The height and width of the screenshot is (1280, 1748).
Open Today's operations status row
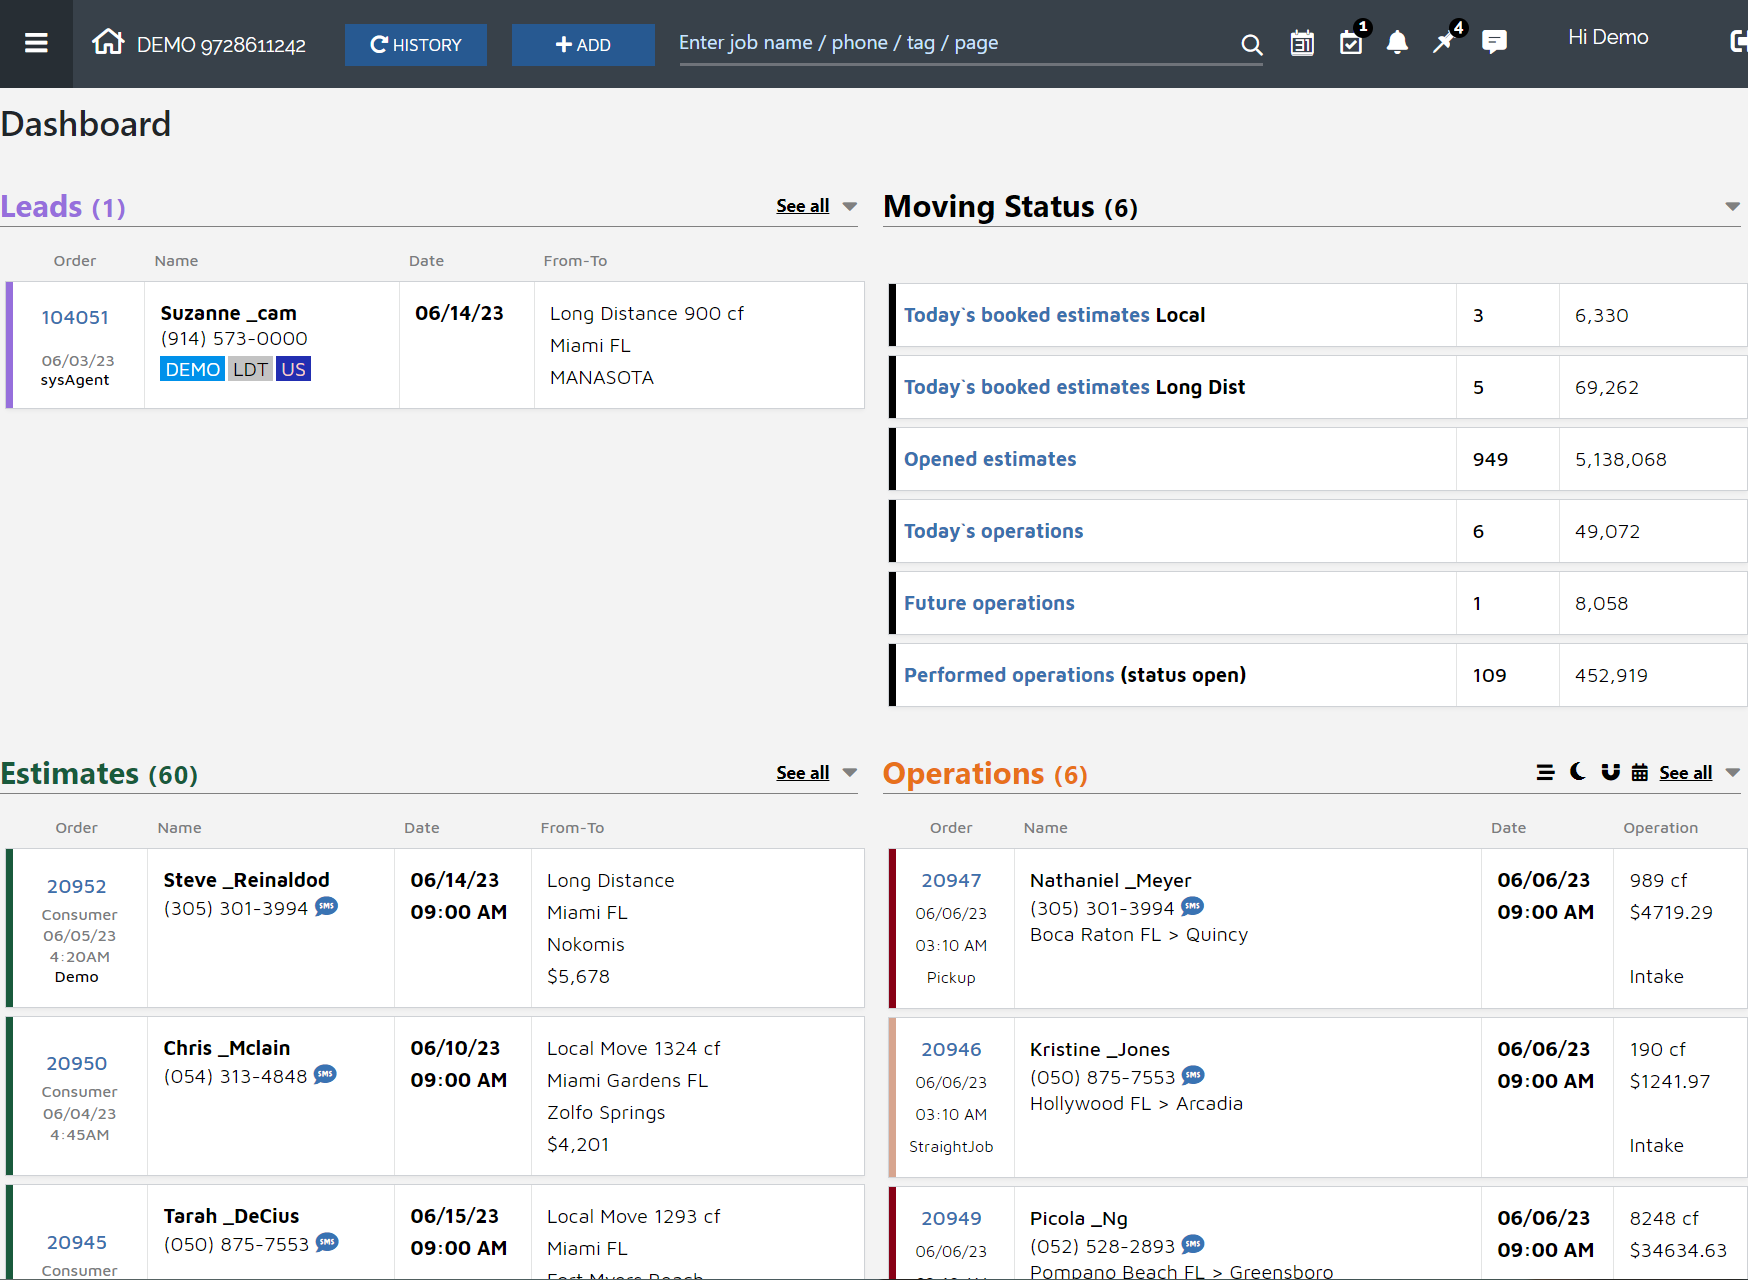point(993,531)
